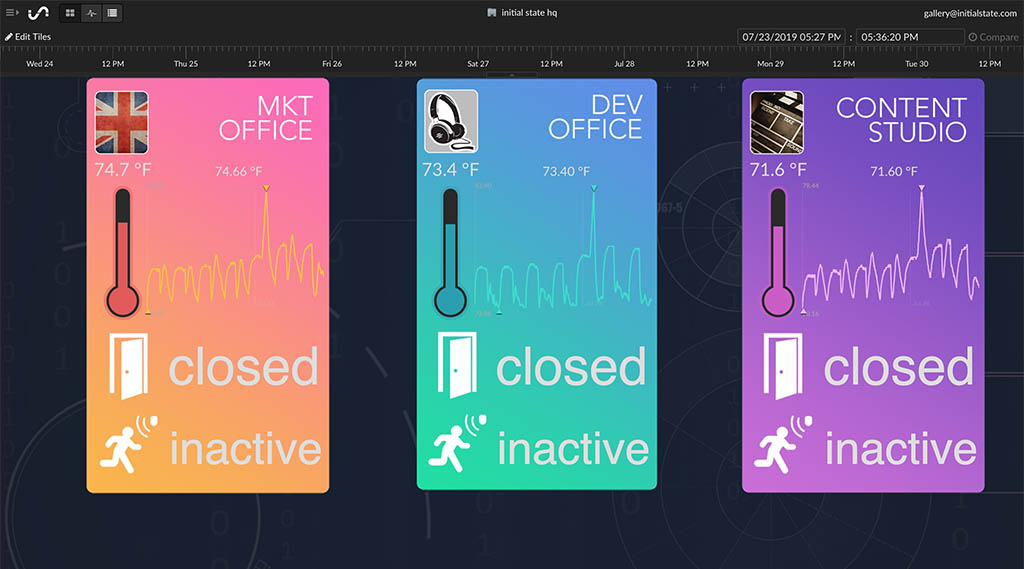1024x569 pixels.
Task: Click Sat 27 on the timeline
Action: point(478,63)
